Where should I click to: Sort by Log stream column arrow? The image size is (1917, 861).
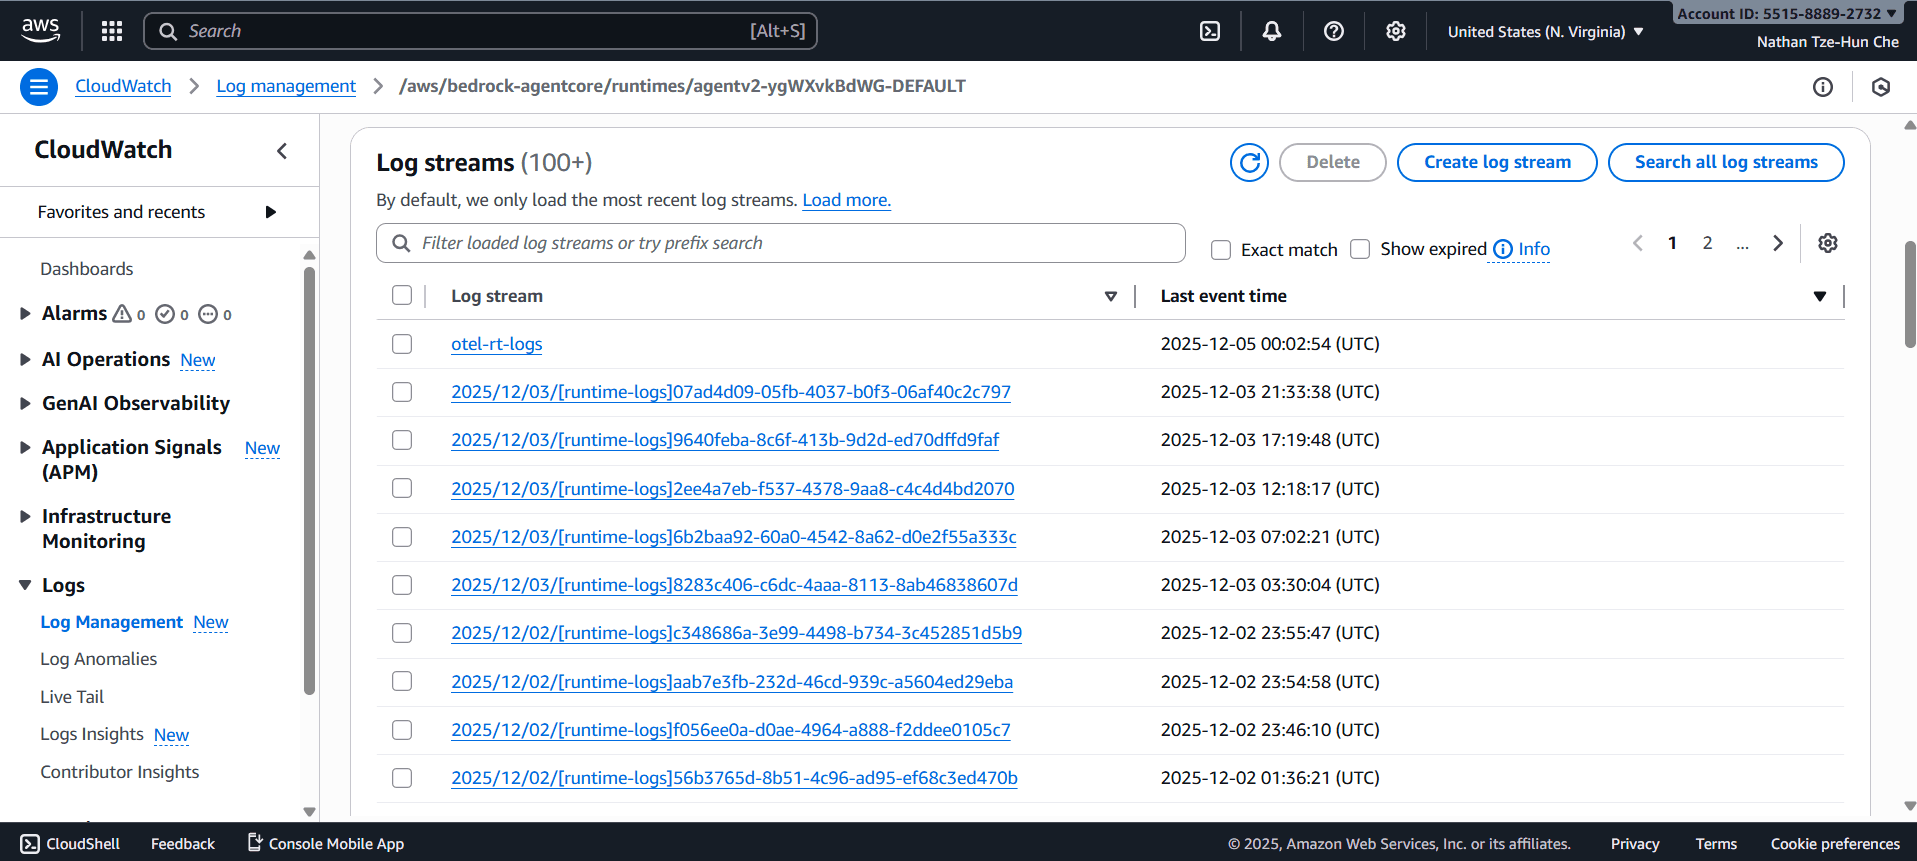1110,296
